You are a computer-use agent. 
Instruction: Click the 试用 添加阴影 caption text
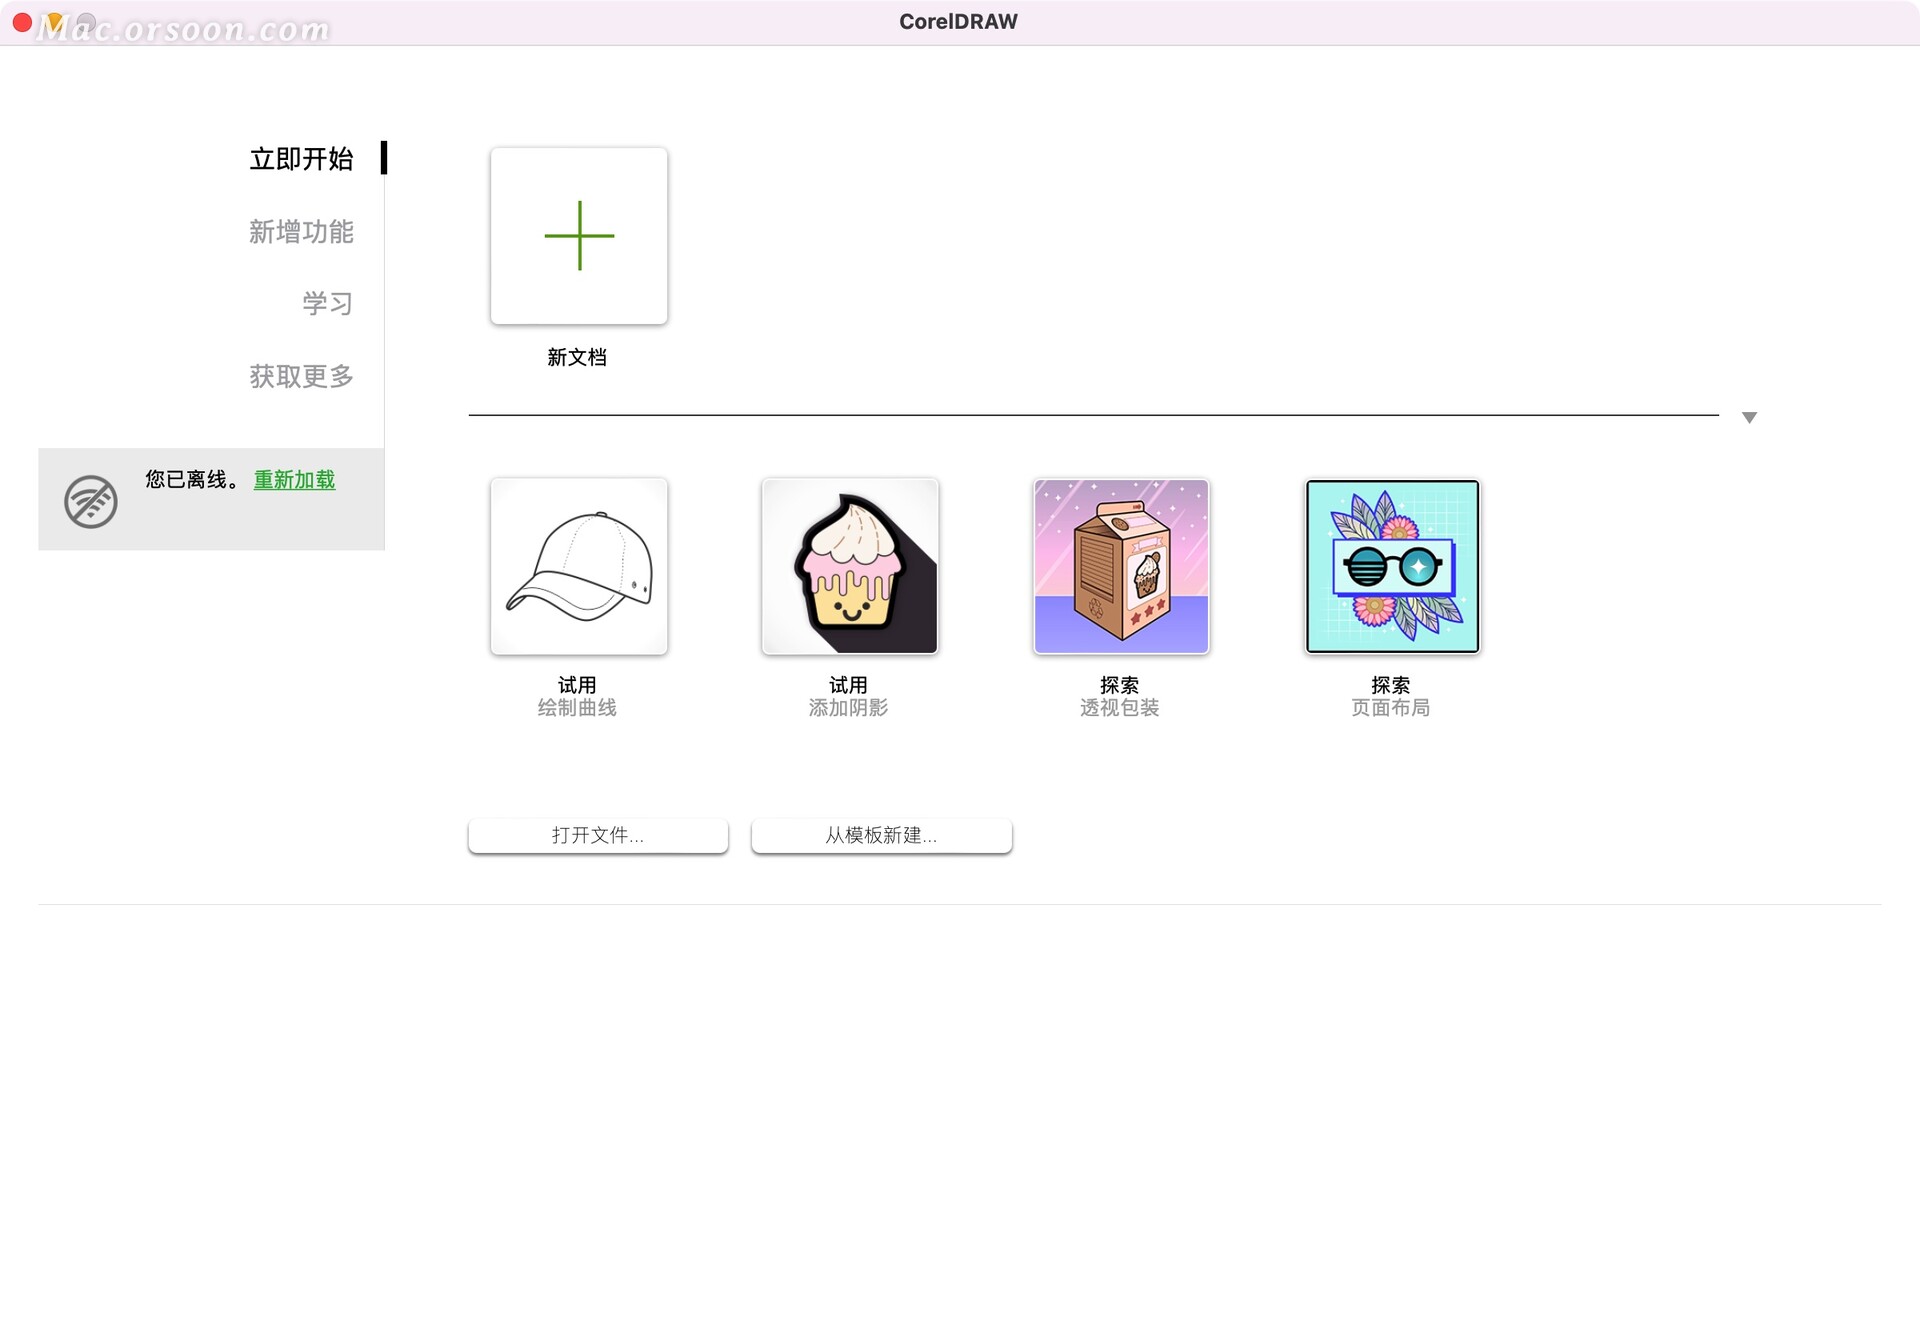click(x=848, y=697)
